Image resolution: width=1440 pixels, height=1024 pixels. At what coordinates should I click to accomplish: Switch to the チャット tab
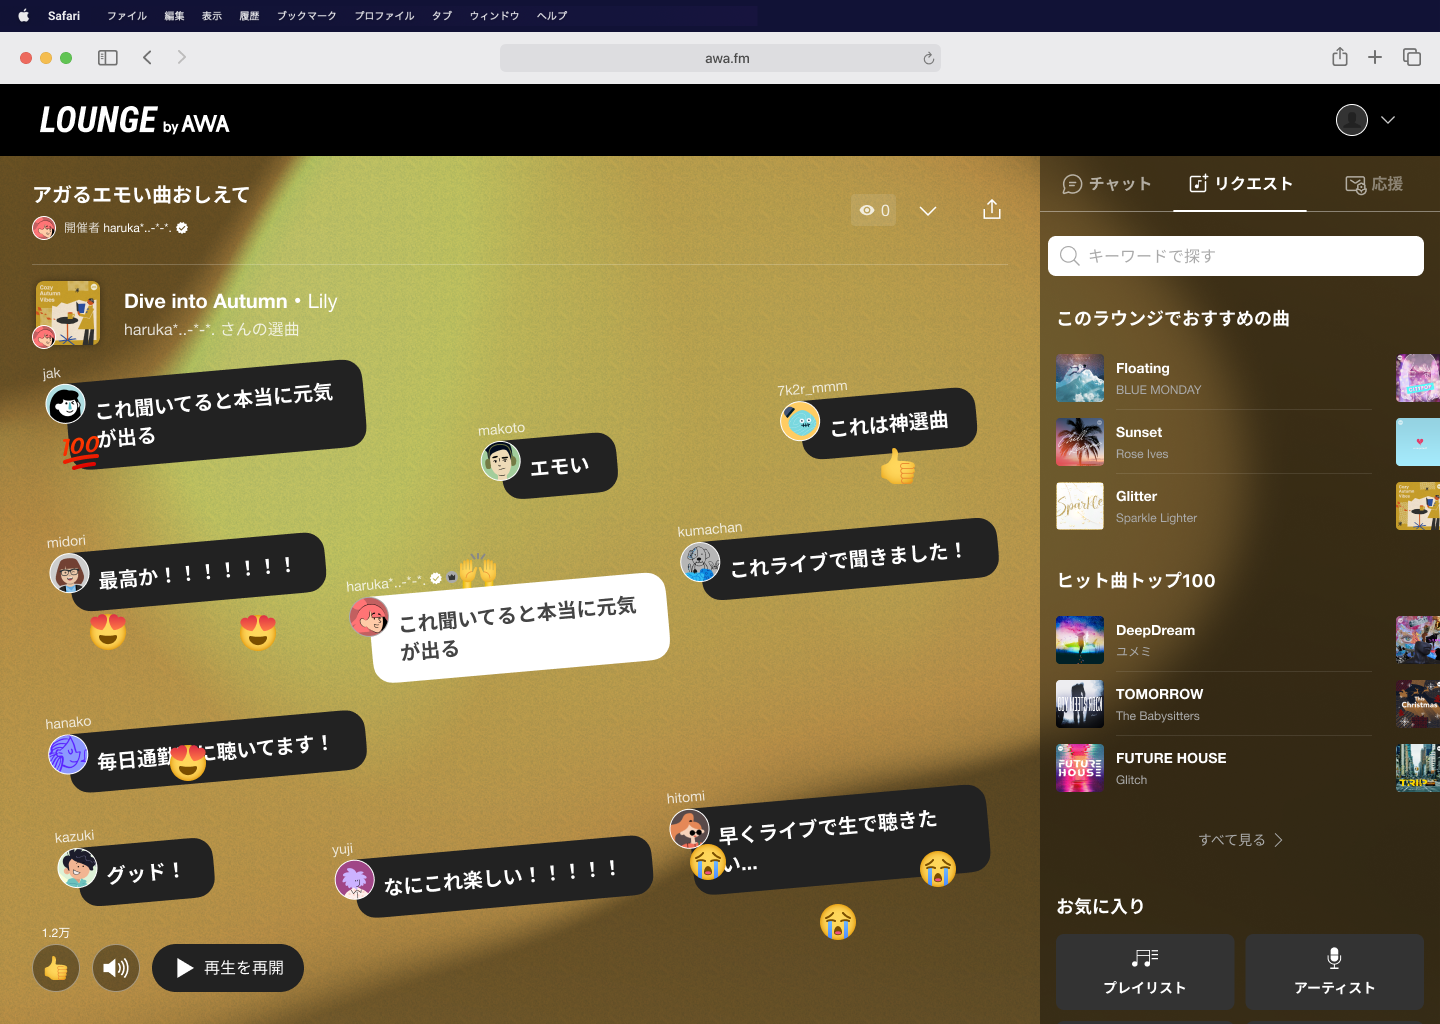point(1106,184)
